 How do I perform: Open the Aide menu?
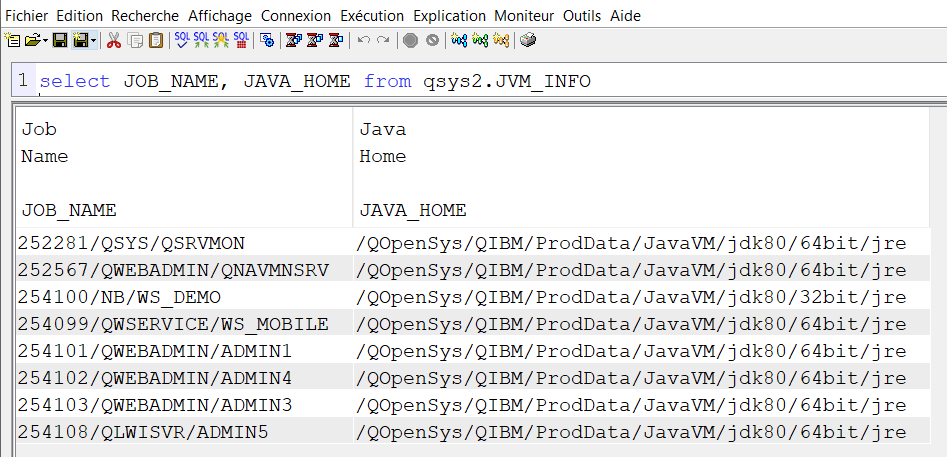625,16
